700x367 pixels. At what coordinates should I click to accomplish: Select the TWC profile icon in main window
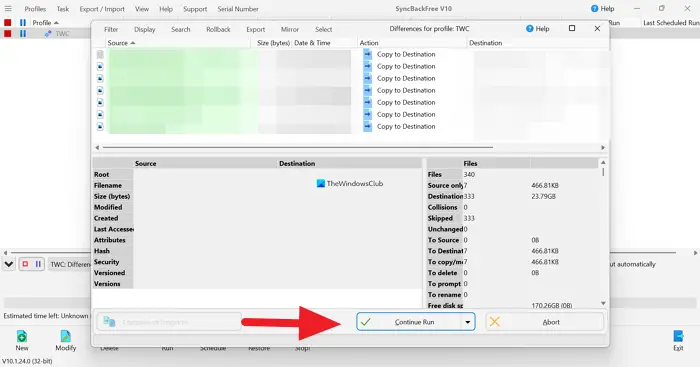pyautogui.click(x=48, y=33)
